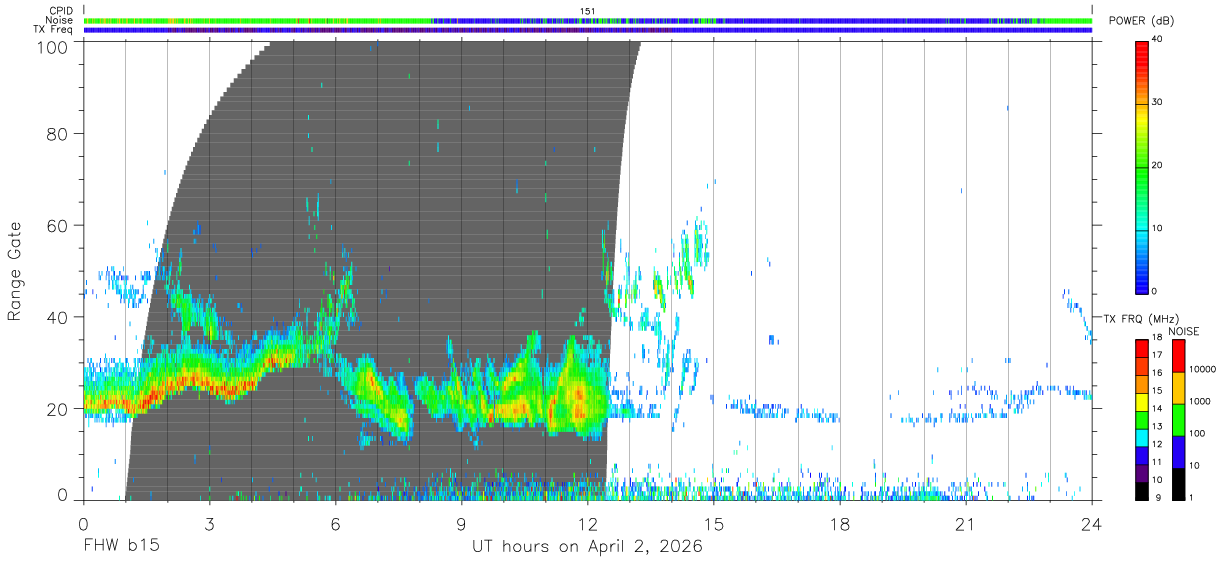The width and height of the screenshot is (1228, 567).
Task: Click the 14 label on TX FRQ legend
Action: [x=1158, y=408]
